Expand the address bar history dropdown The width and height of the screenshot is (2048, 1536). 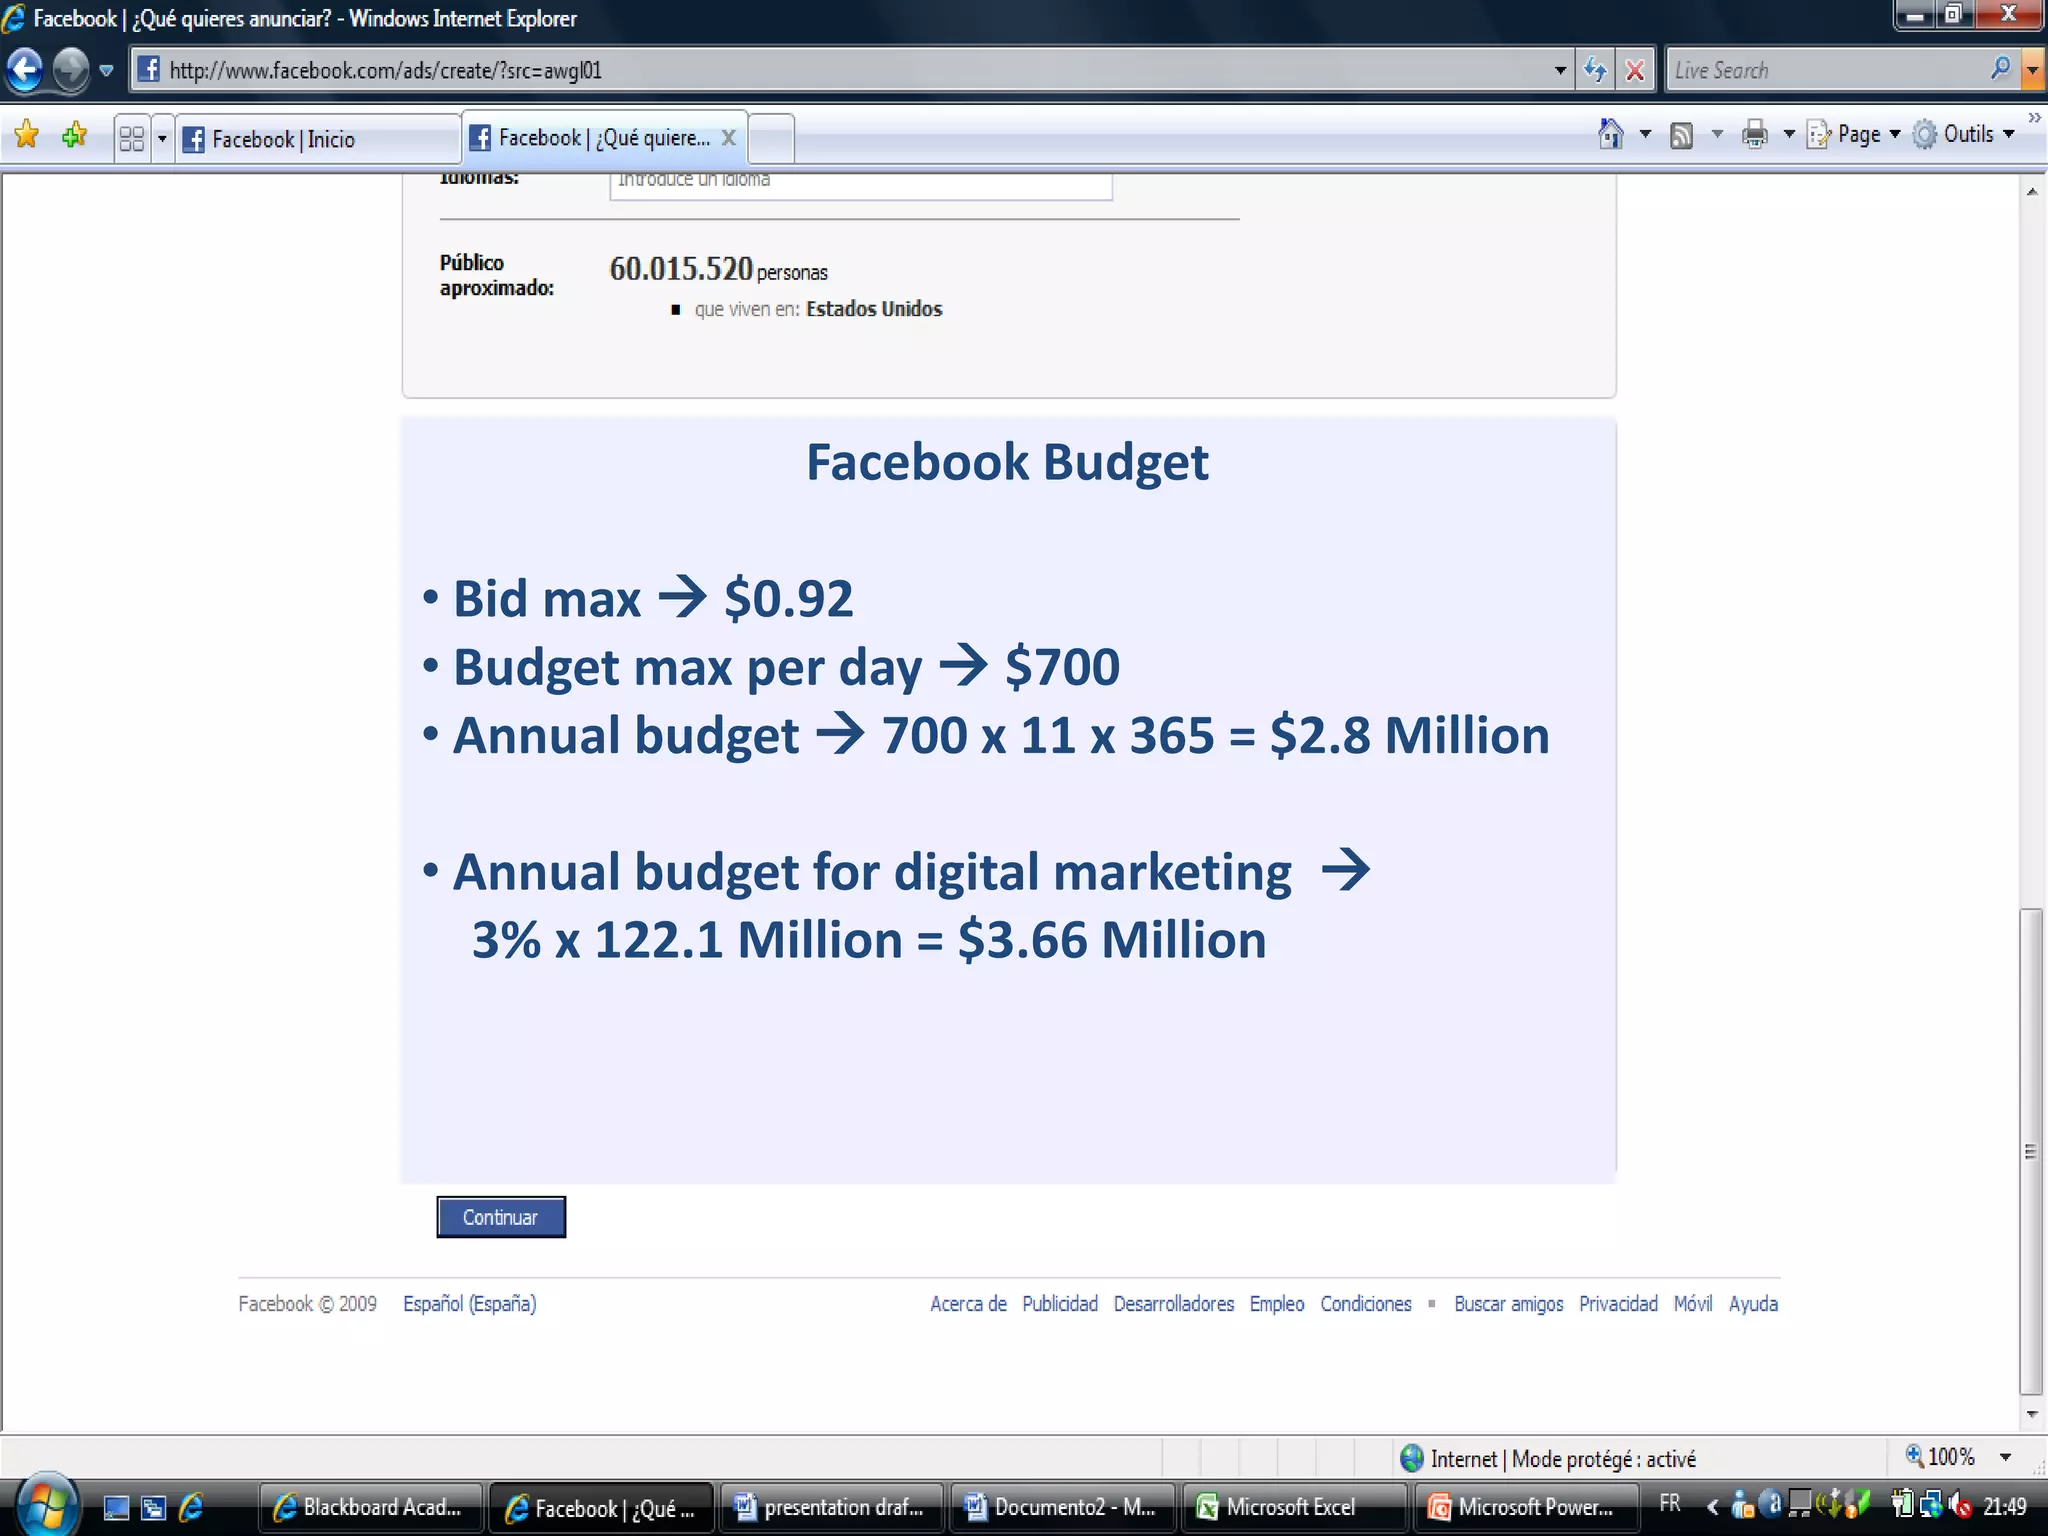(1560, 70)
